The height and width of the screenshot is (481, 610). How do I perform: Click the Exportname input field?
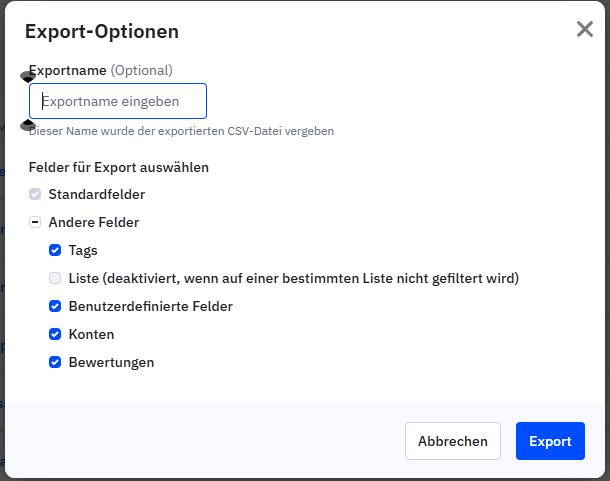point(118,102)
